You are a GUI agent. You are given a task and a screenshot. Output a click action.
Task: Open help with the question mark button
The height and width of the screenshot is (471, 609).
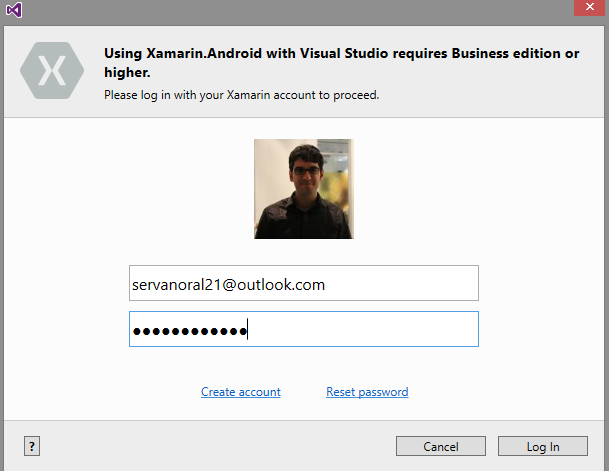[32, 446]
